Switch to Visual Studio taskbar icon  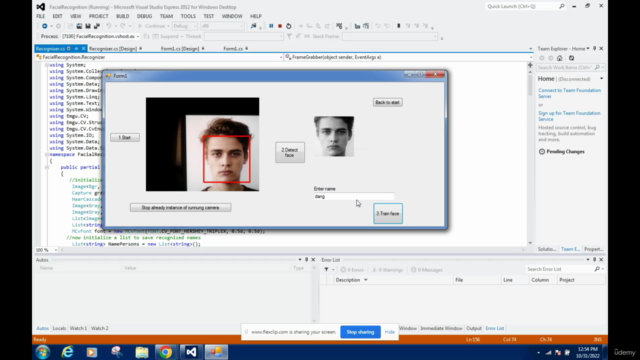(x=191, y=352)
